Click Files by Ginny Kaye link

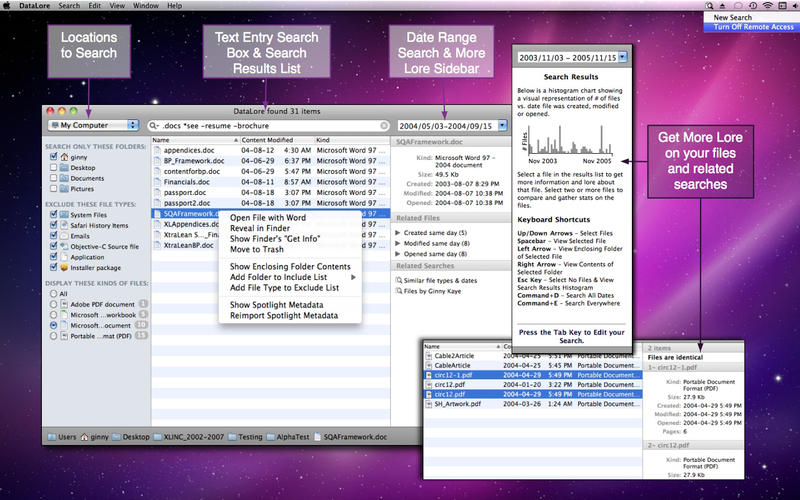[432, 291]
